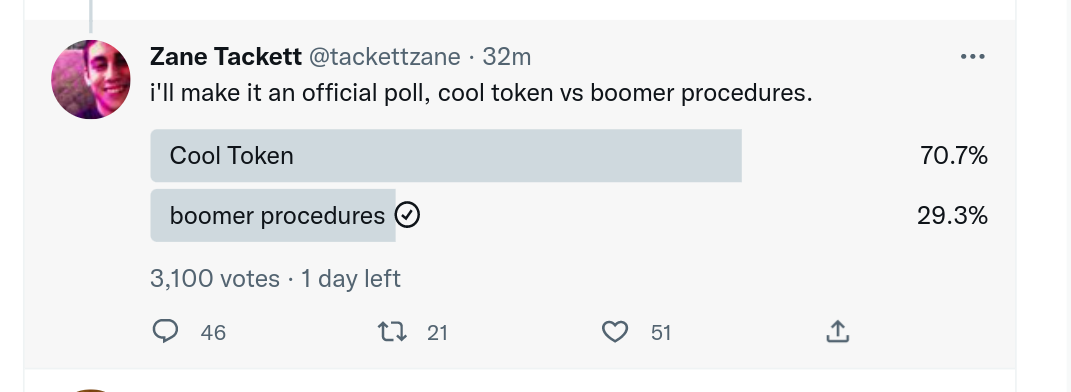The image size is (1071, 392).
Task: Click the official poll tweet text
Action: coord(481,92)
